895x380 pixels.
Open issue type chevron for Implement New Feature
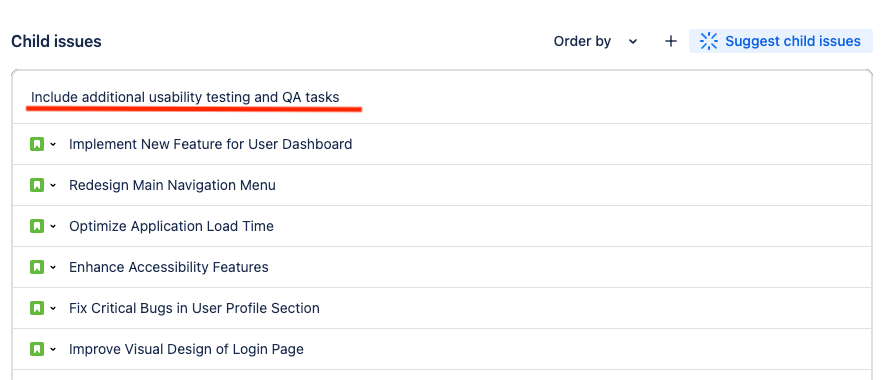53,144
